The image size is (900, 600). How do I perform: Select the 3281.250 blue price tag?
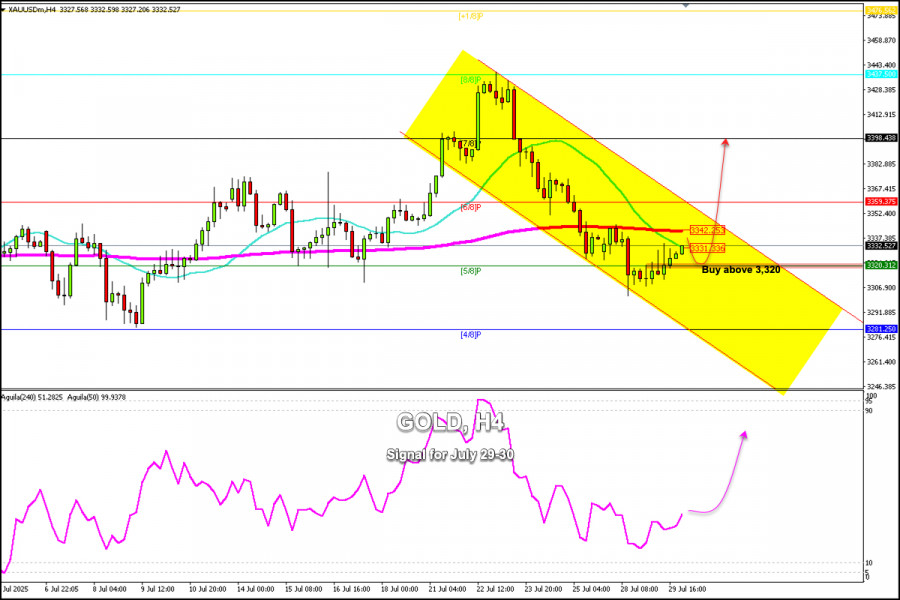pos(881,329)
